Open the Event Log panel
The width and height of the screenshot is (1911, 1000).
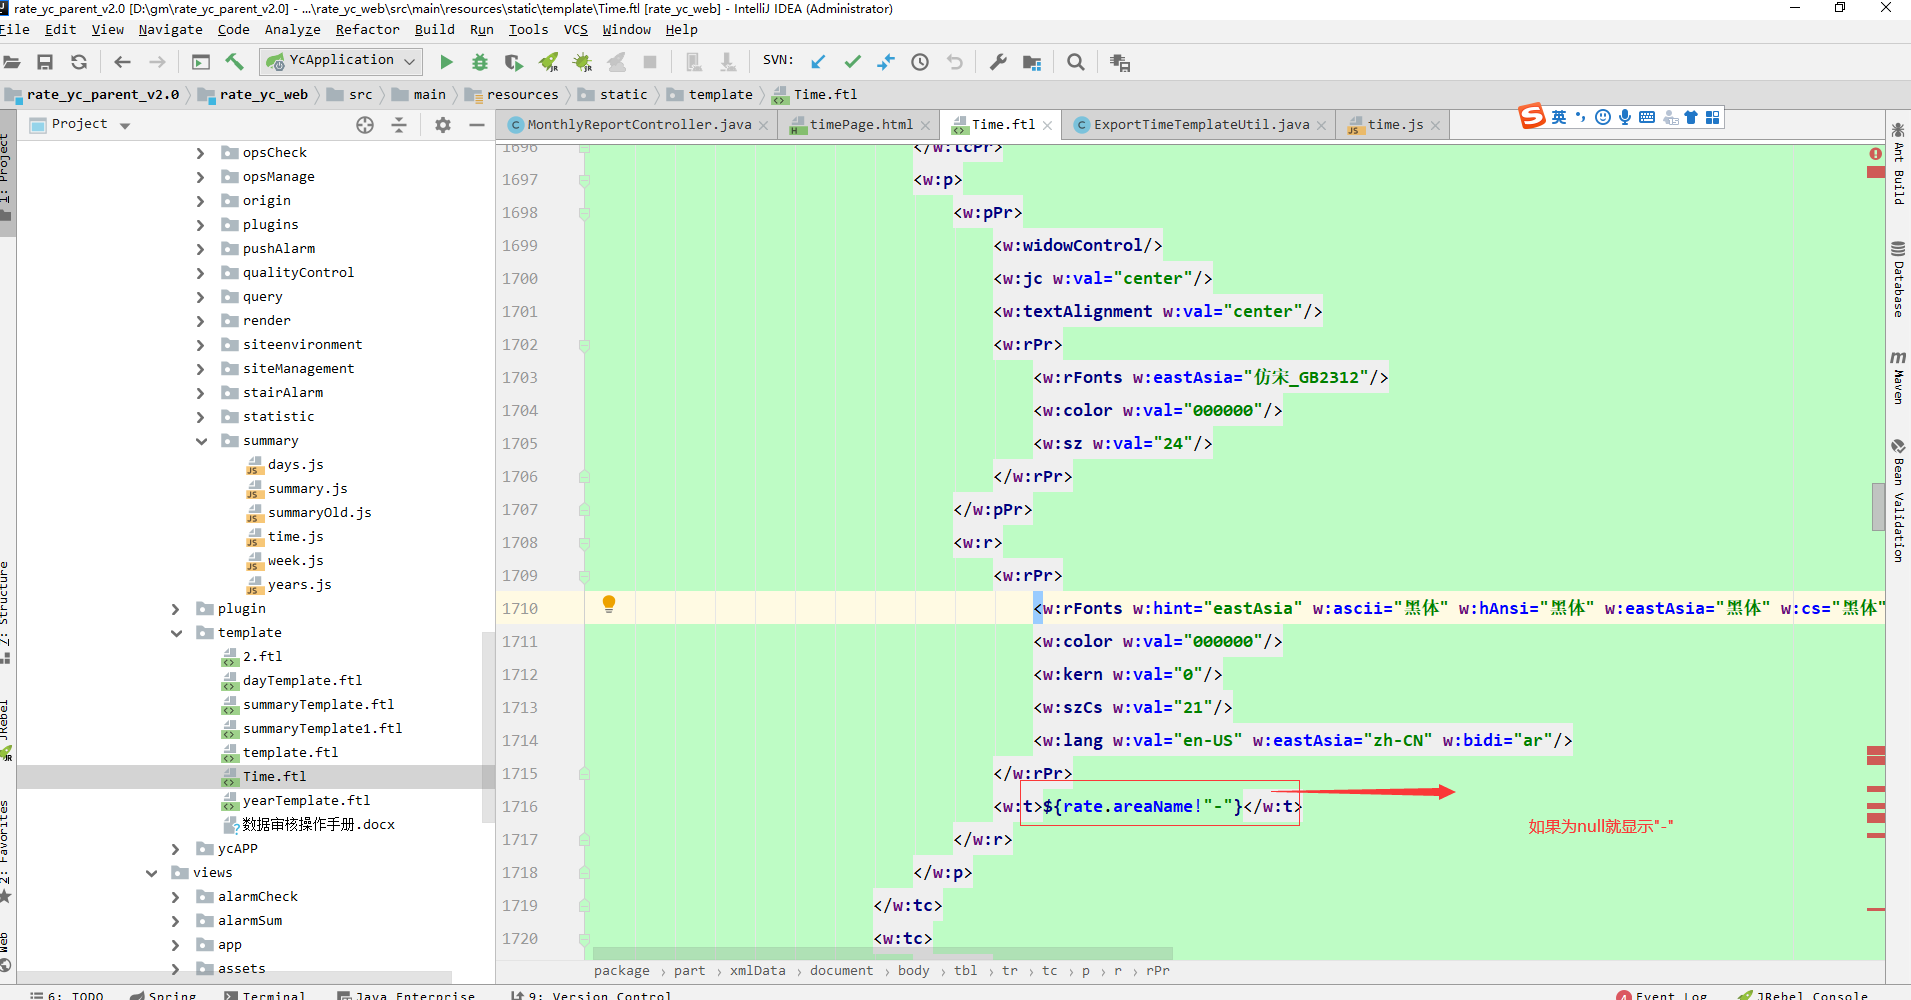[x=1662, y=995]
